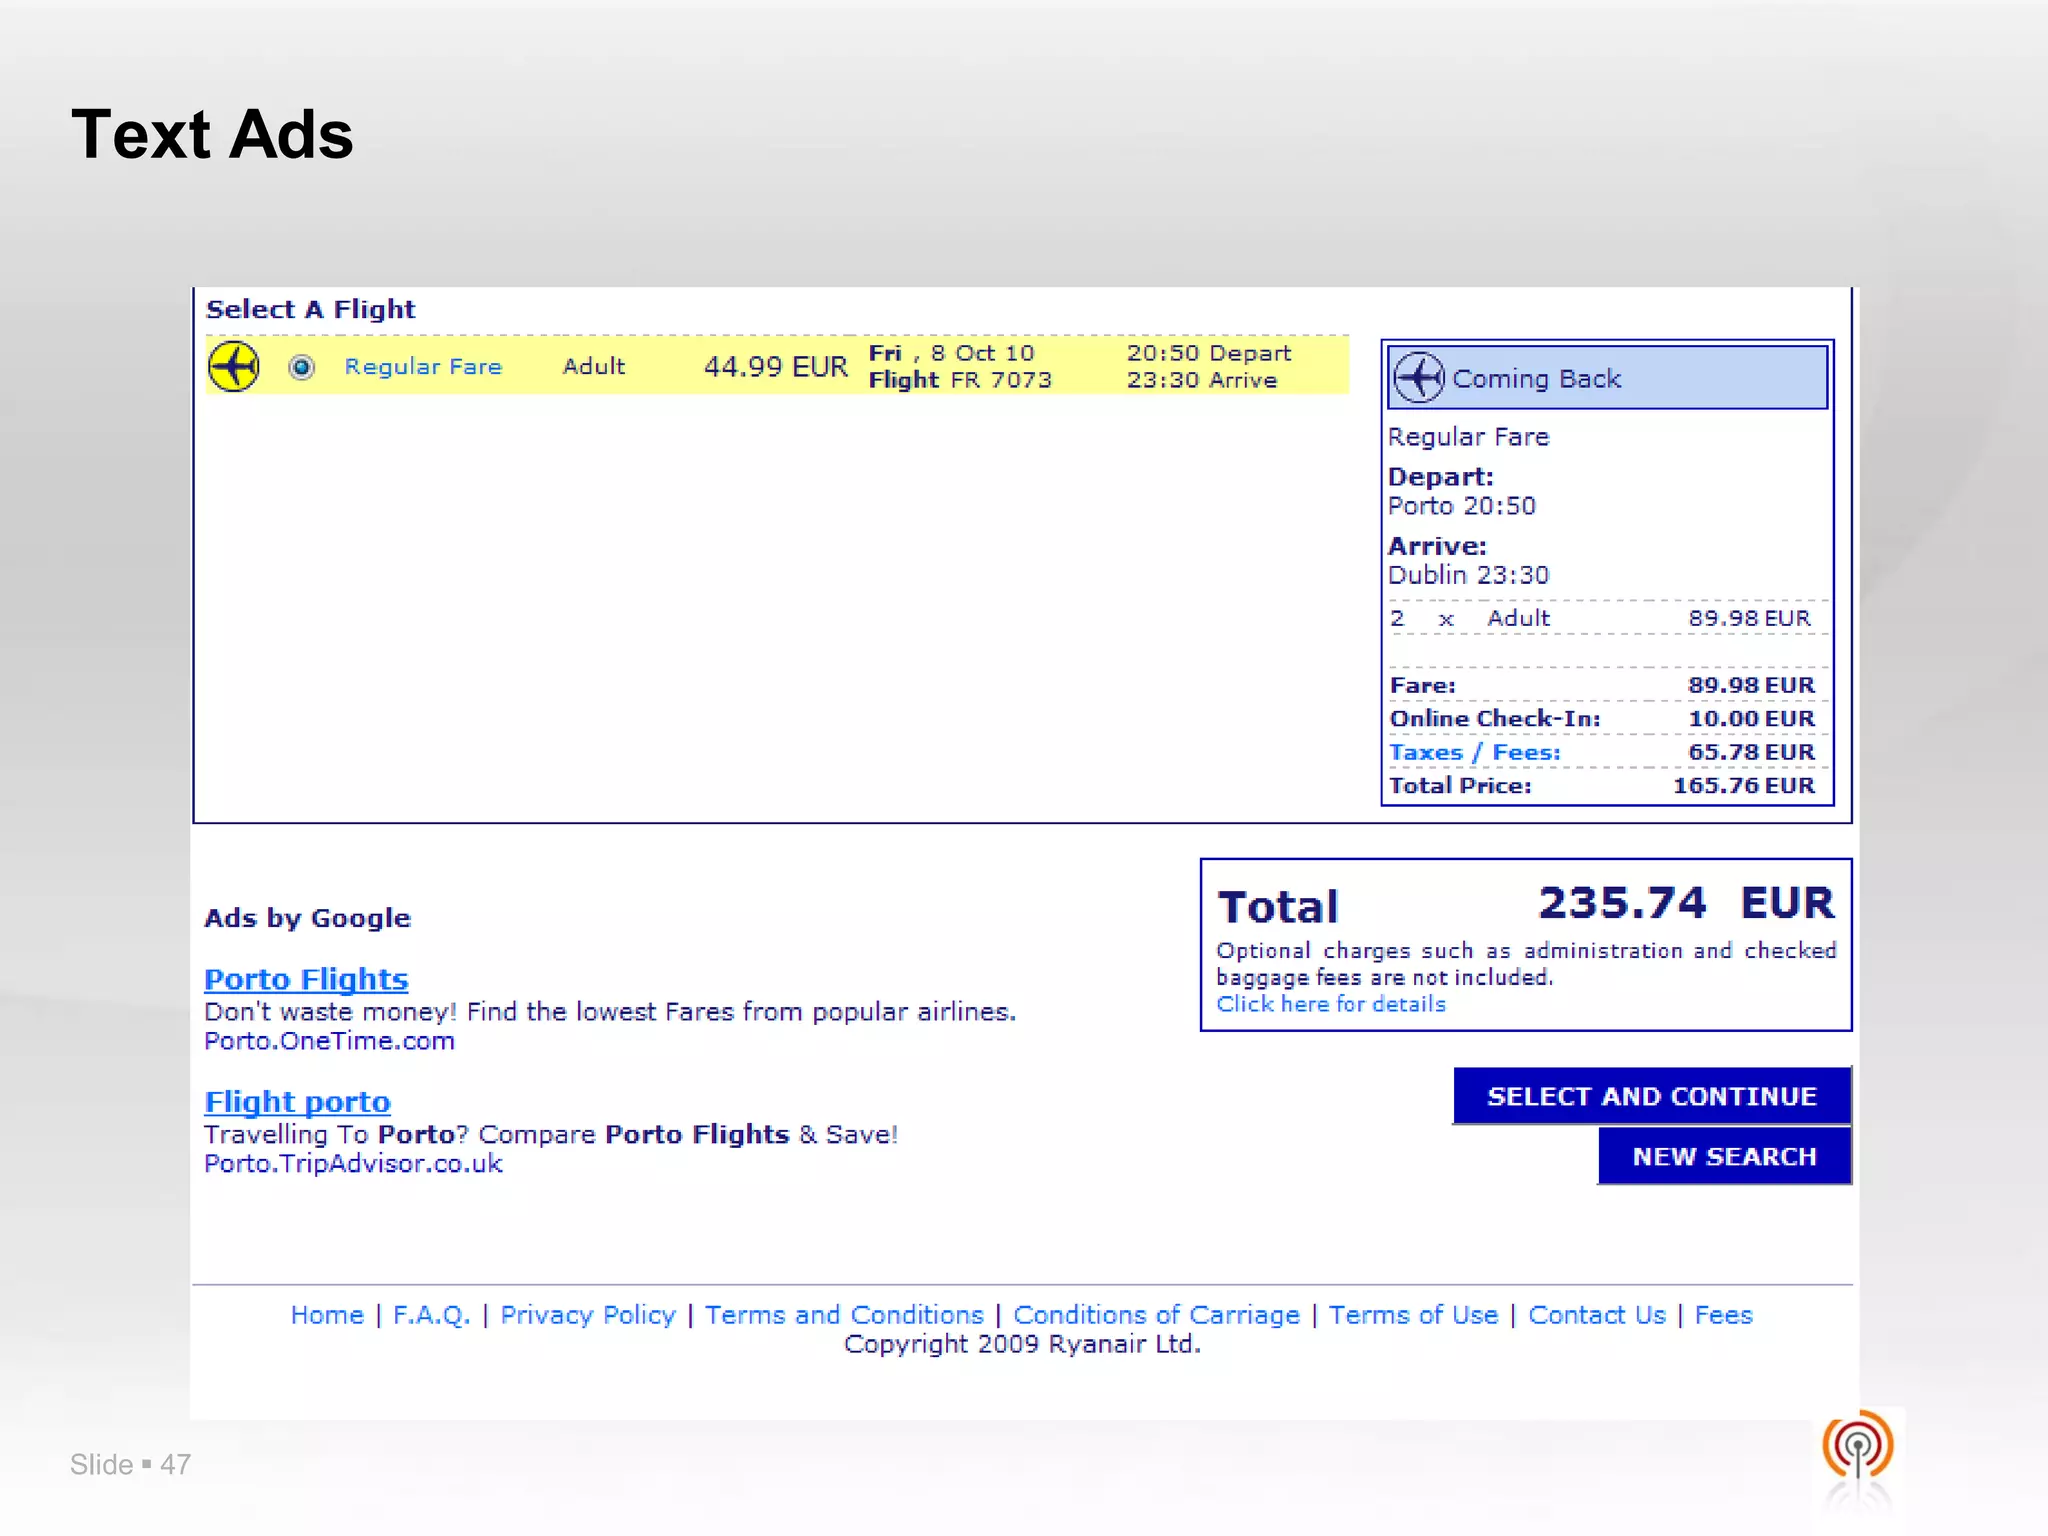Click the Online Check-In 10.00 EUR value
2048x1536 pixels.
tap(1751, 718)
